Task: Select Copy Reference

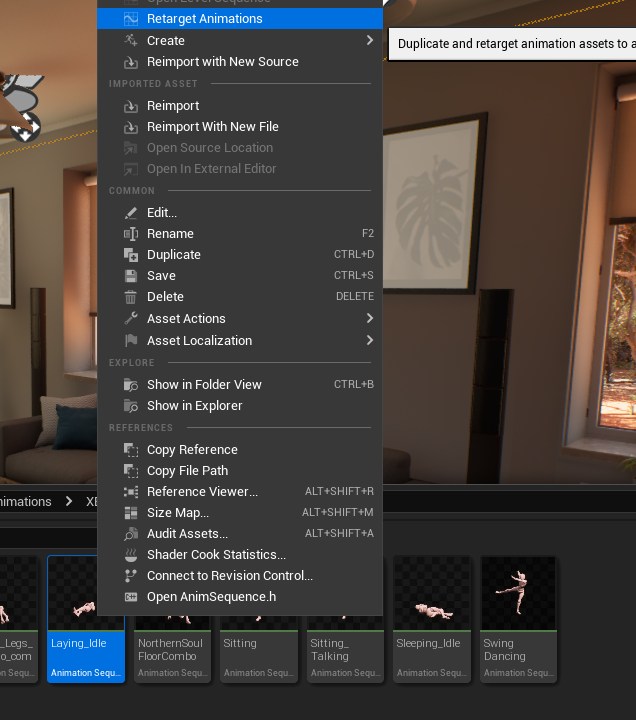Action: tap(240, 450)
